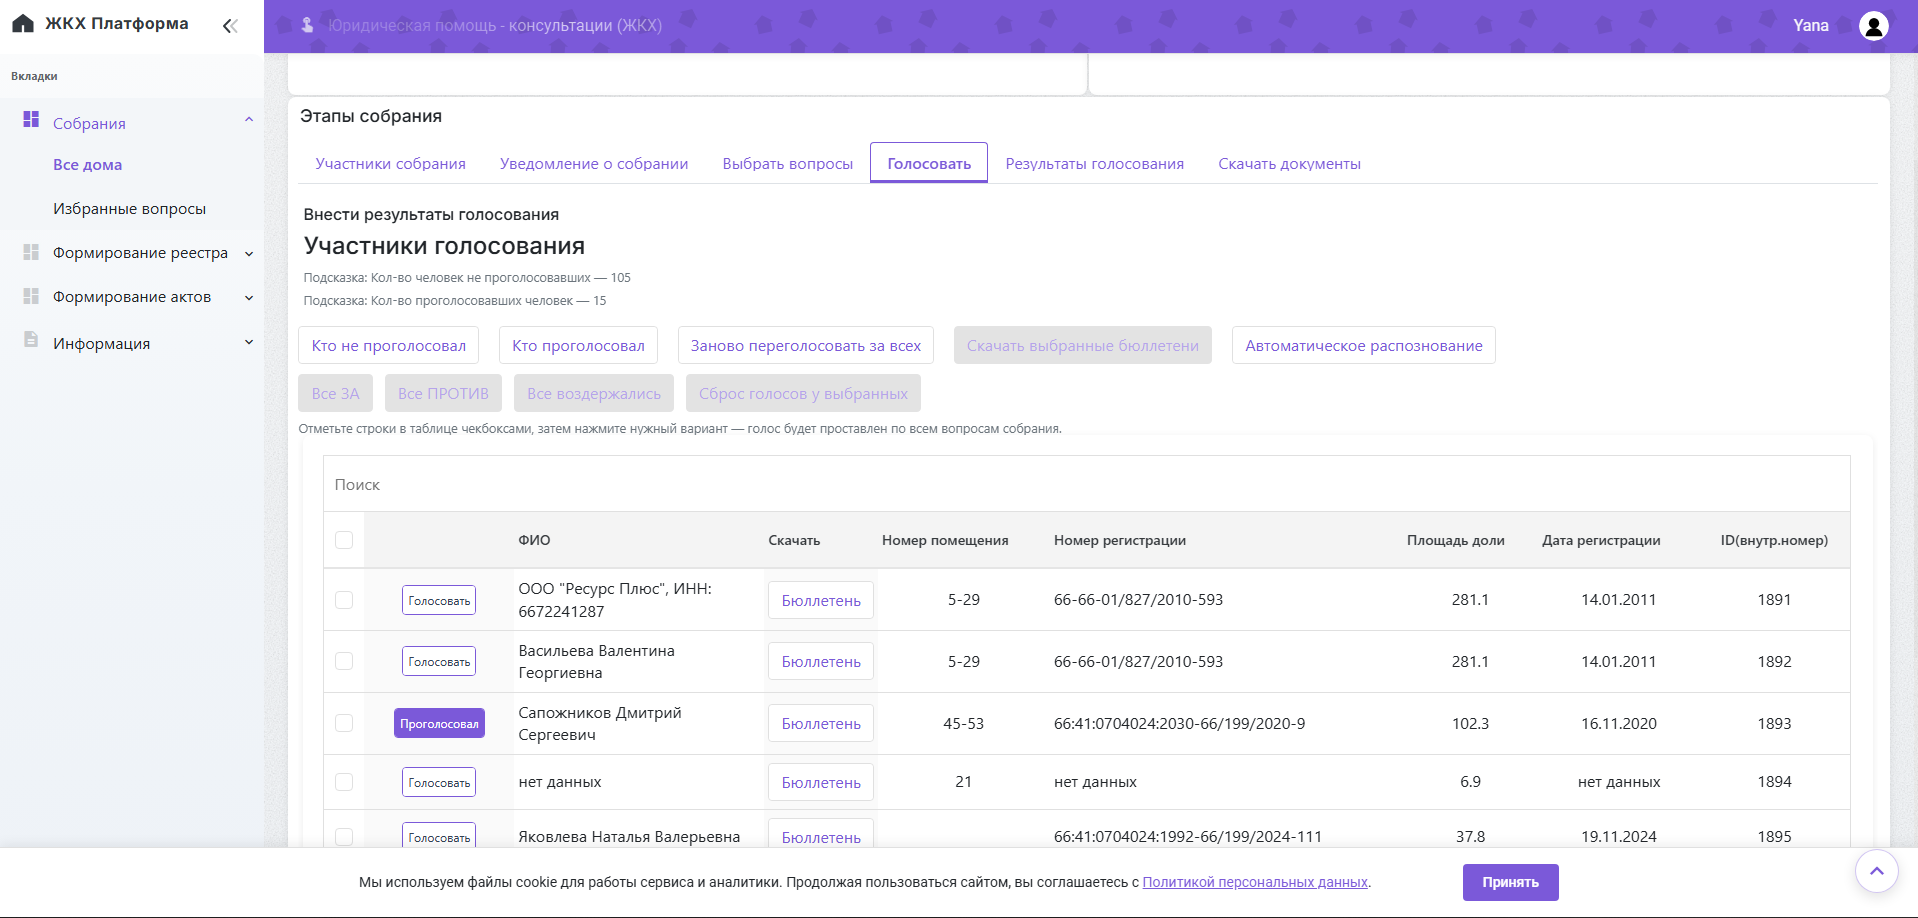Click Проголосовал badge for Сапожников

(x=439, y=723)
